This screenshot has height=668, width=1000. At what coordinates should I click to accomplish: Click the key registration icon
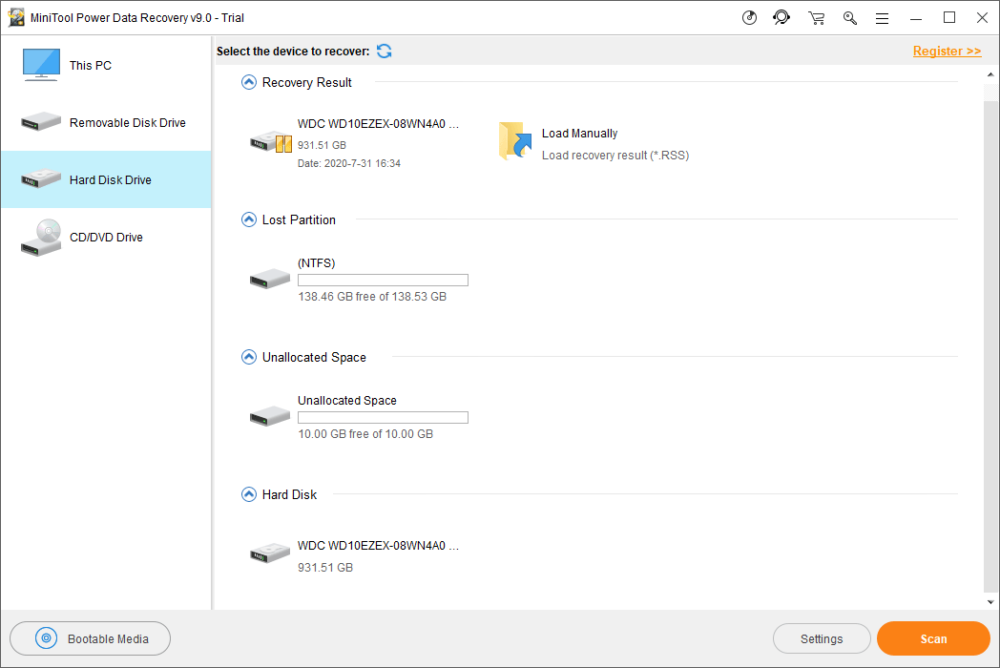click(x=849, y=18)
